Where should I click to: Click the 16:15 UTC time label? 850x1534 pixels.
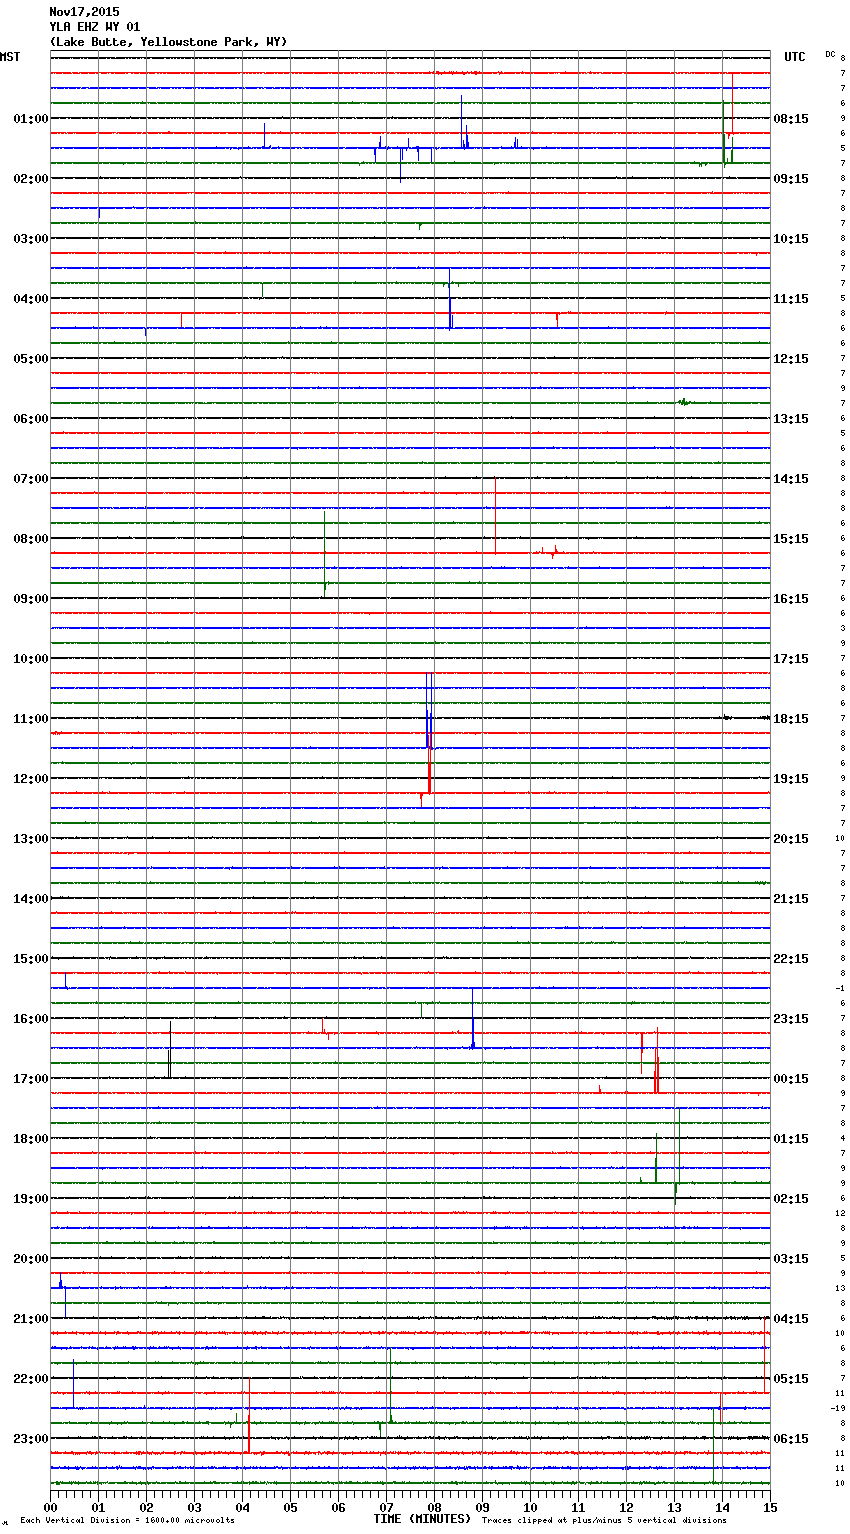click(791, 599)
